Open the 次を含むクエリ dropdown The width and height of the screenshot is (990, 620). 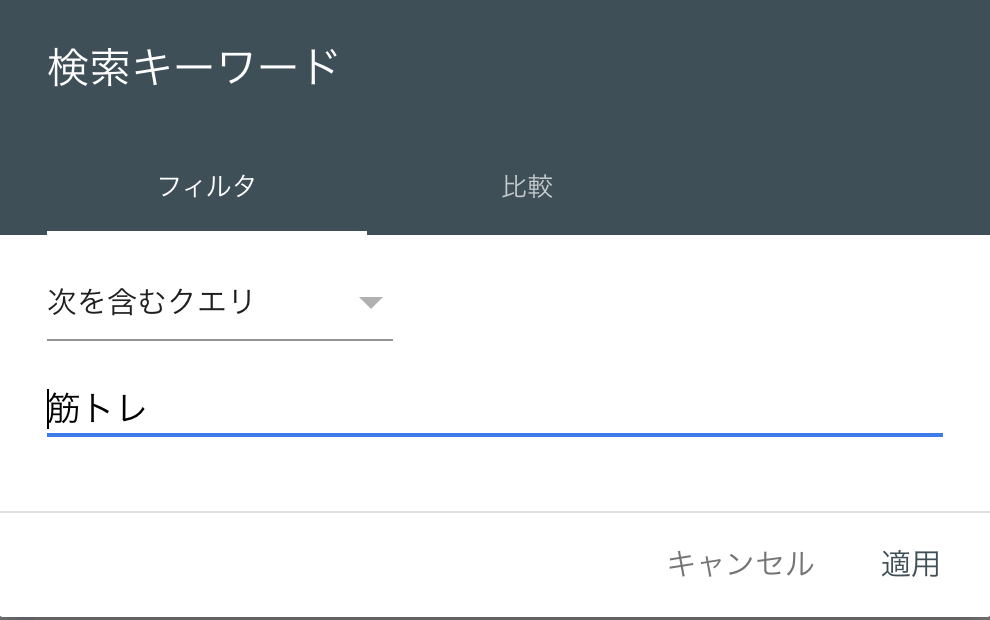219,302
